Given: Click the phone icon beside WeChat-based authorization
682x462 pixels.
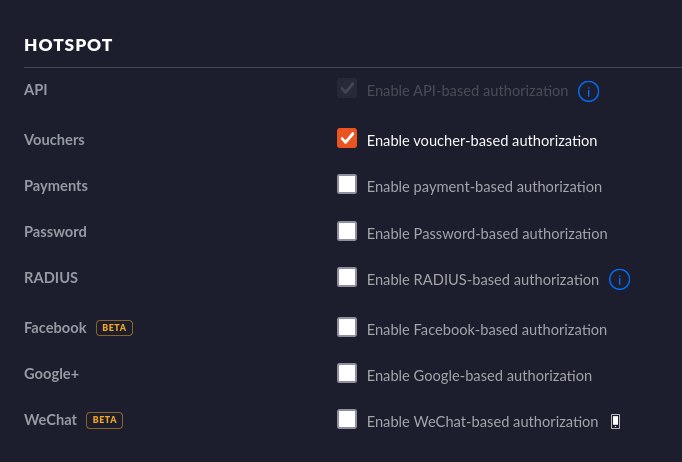Looking at the screenshot, I should 616,422.
